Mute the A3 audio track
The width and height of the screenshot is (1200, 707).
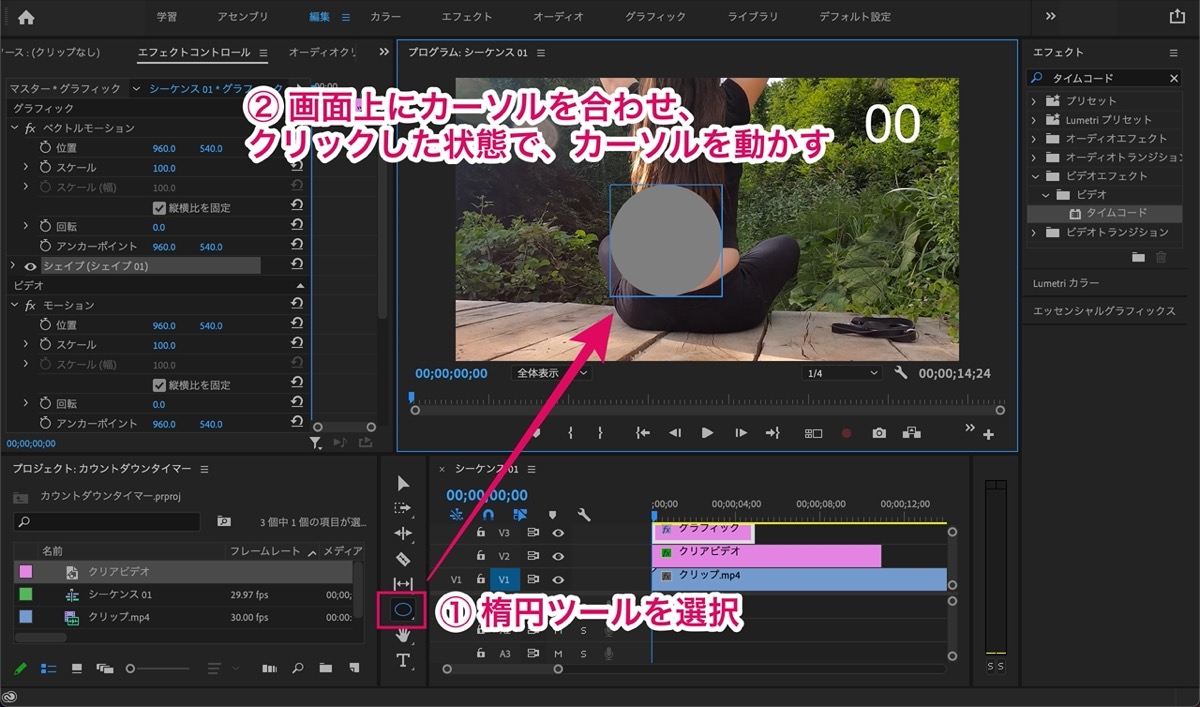click(558, 654)
